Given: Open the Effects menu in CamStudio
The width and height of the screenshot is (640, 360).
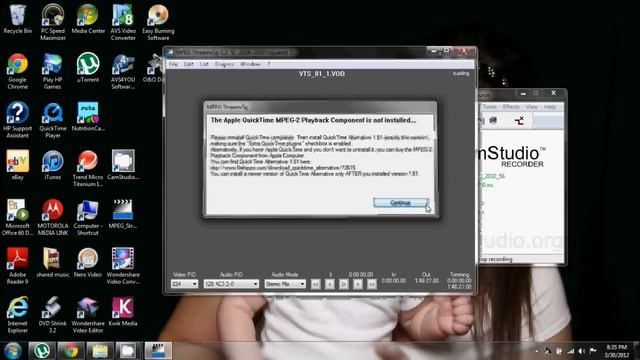Looking at the screenshot, I should point(511,107).
